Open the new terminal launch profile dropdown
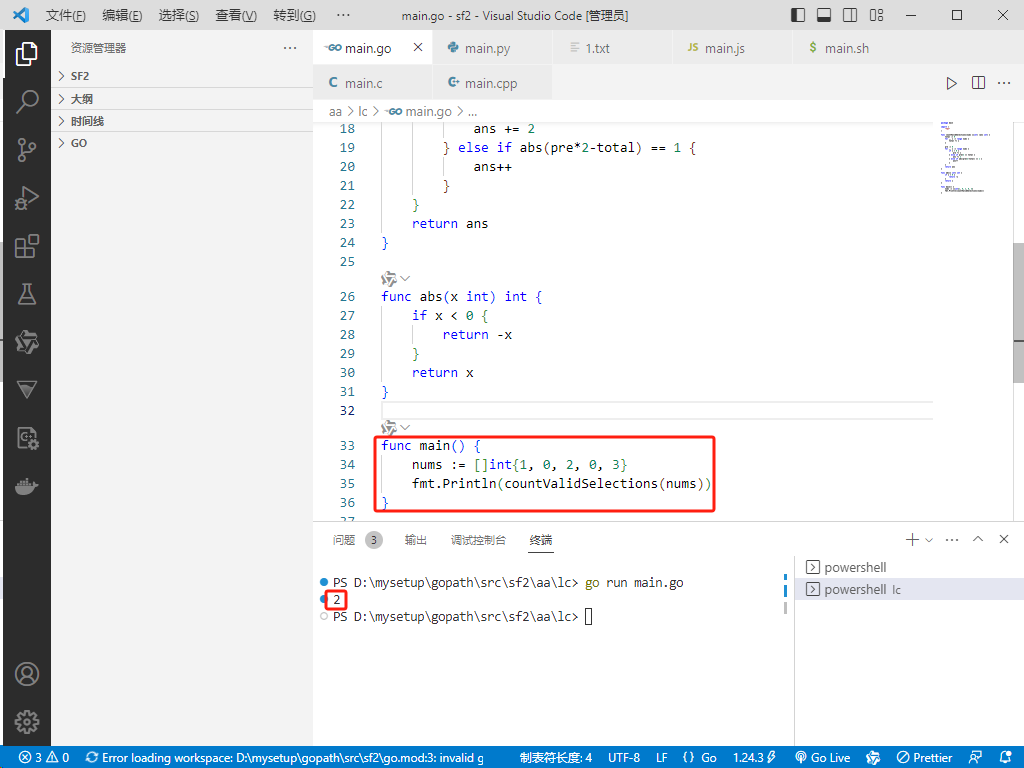Viewport: 1024px width, 768px height. [929, 540]
